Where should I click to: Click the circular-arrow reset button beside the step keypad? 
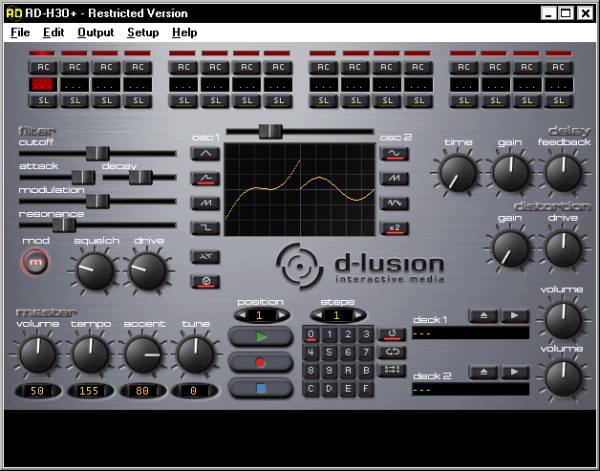tap(391, 334)
